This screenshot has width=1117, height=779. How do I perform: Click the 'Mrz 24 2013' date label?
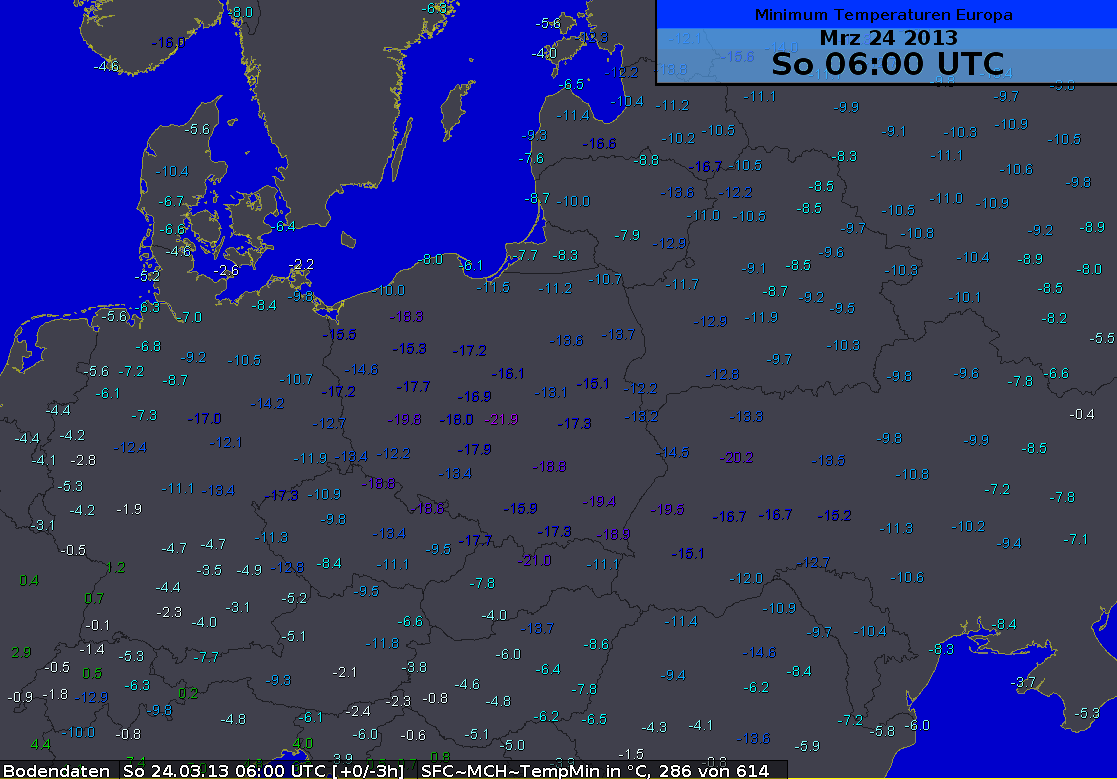pos(888,38)
